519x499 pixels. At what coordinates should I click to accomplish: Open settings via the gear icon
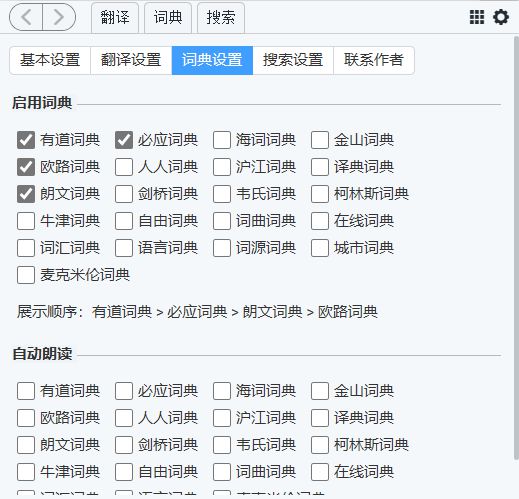(501, 17)
